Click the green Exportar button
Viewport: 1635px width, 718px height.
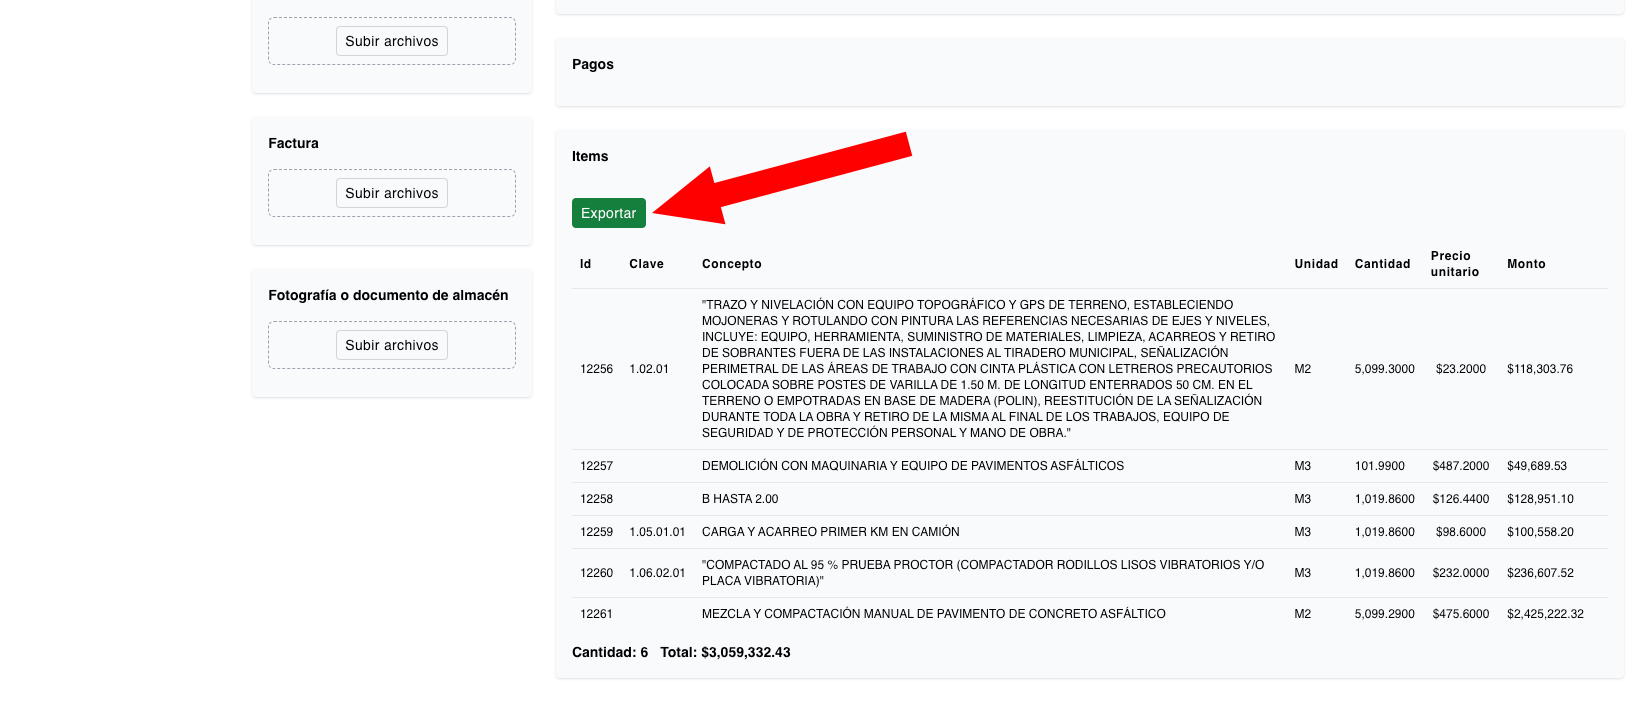[x=608, y=213]
